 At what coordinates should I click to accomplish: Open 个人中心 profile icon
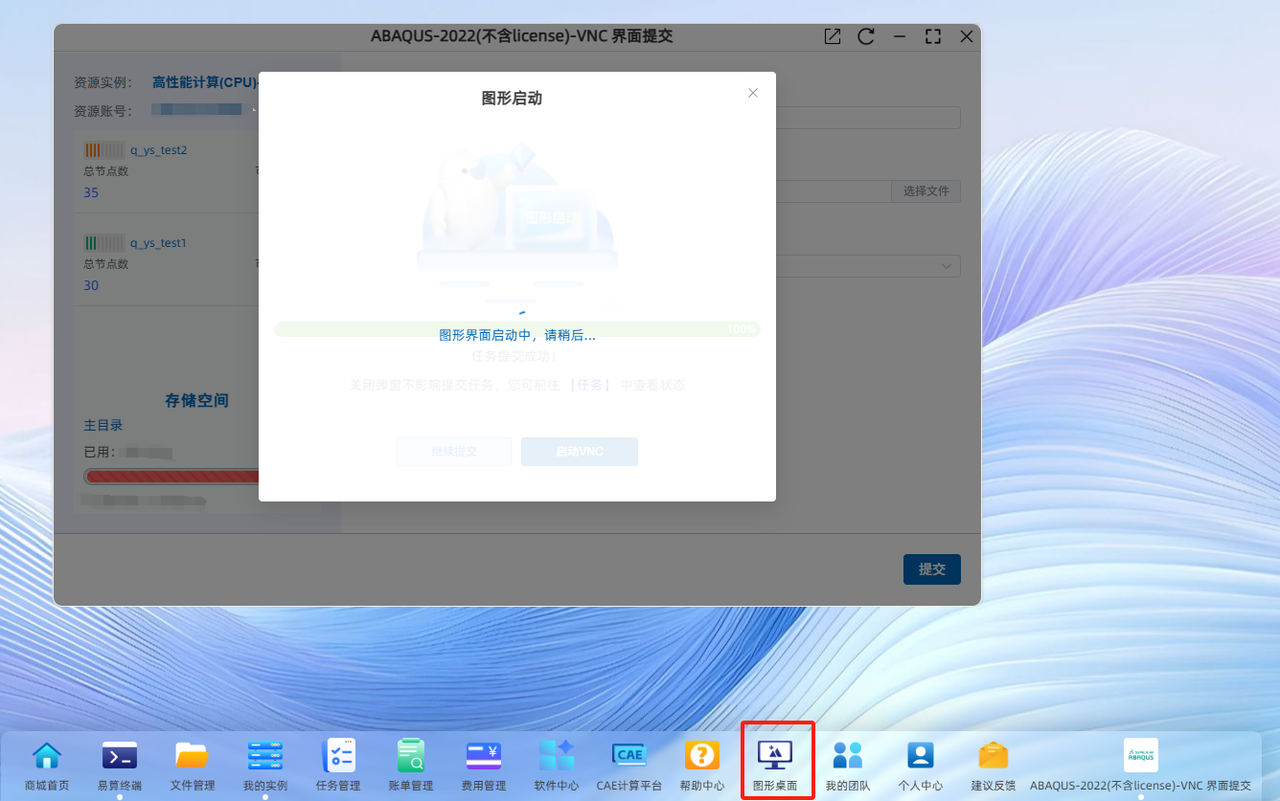[920, 756]
